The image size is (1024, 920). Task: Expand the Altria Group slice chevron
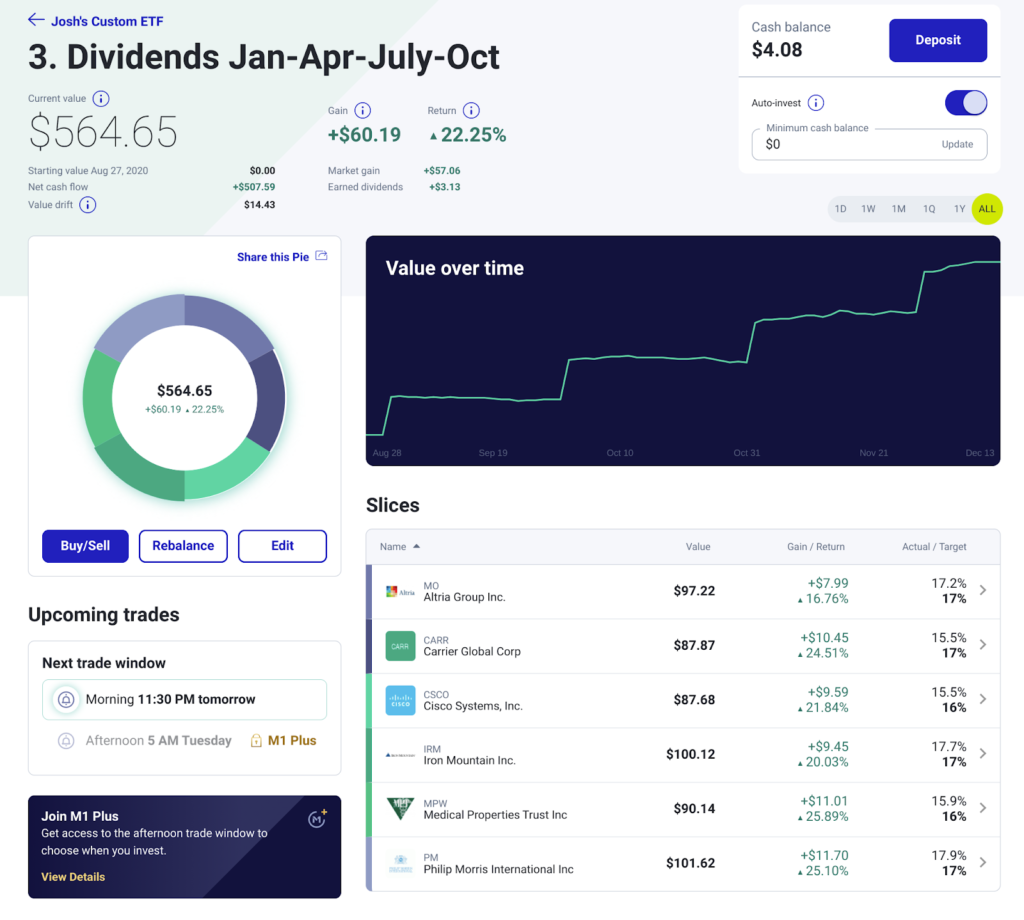tap(983, 590)
